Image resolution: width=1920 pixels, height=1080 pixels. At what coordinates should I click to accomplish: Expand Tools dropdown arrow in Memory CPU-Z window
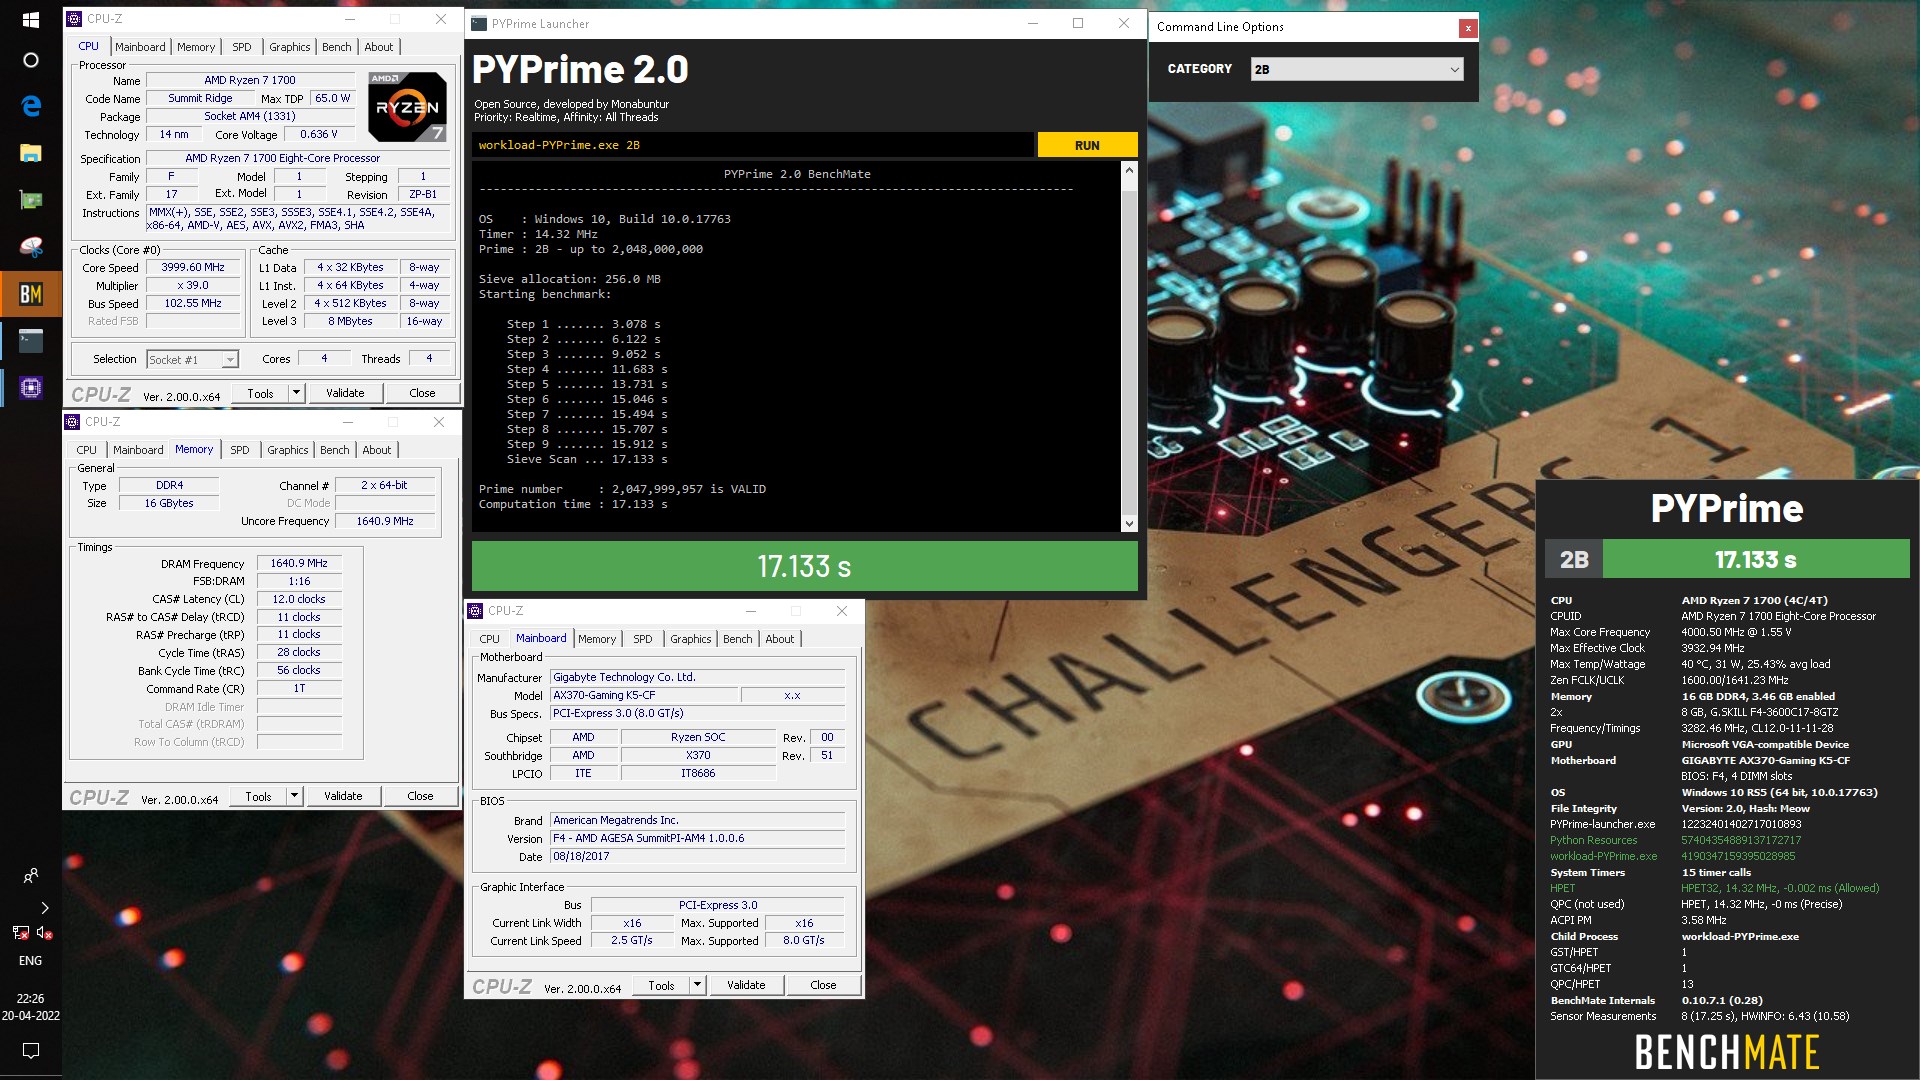click(x=294, y=796)
